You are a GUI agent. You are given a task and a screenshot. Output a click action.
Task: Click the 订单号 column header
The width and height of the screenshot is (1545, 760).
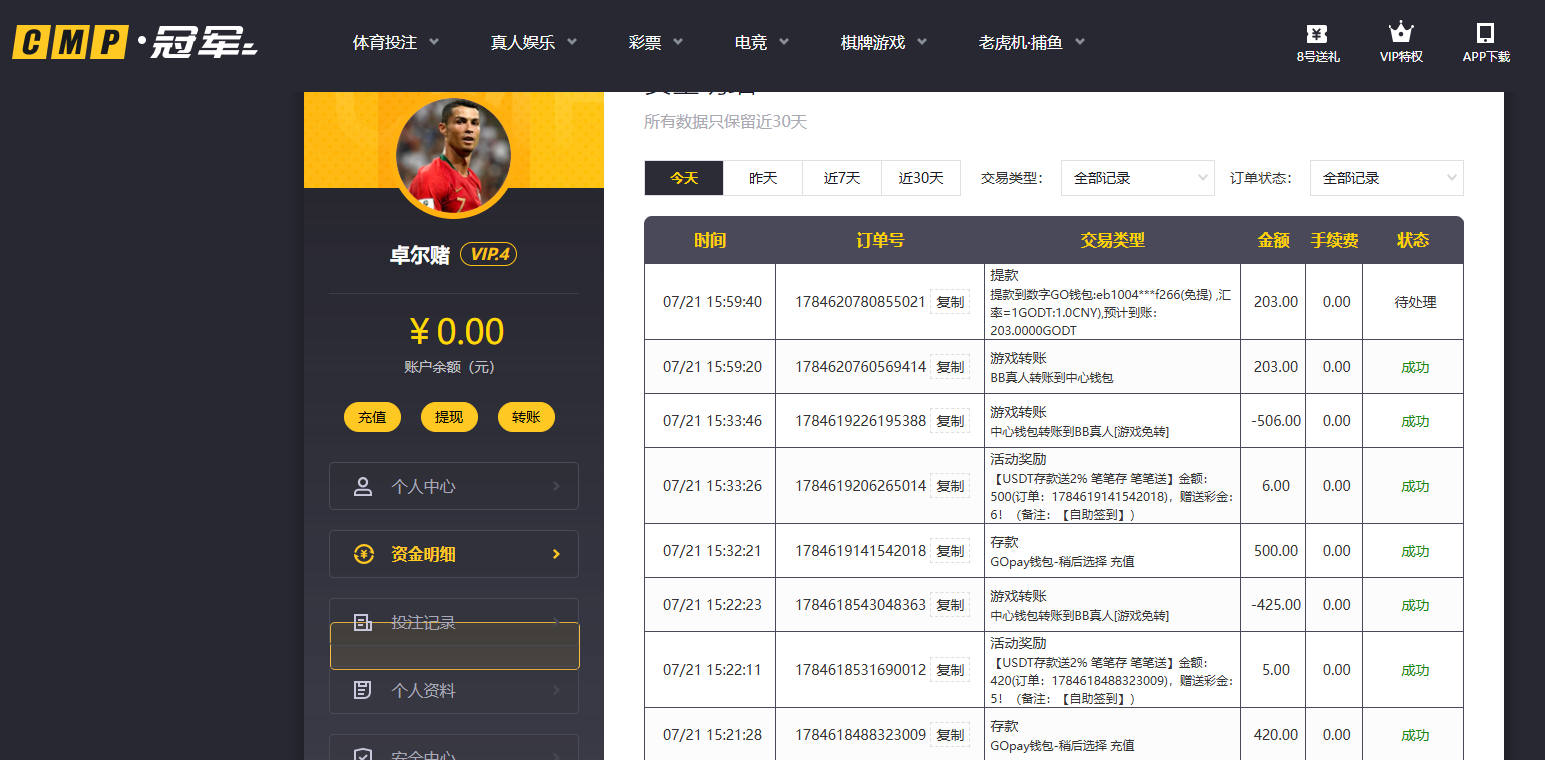click(x=880, y=240)
